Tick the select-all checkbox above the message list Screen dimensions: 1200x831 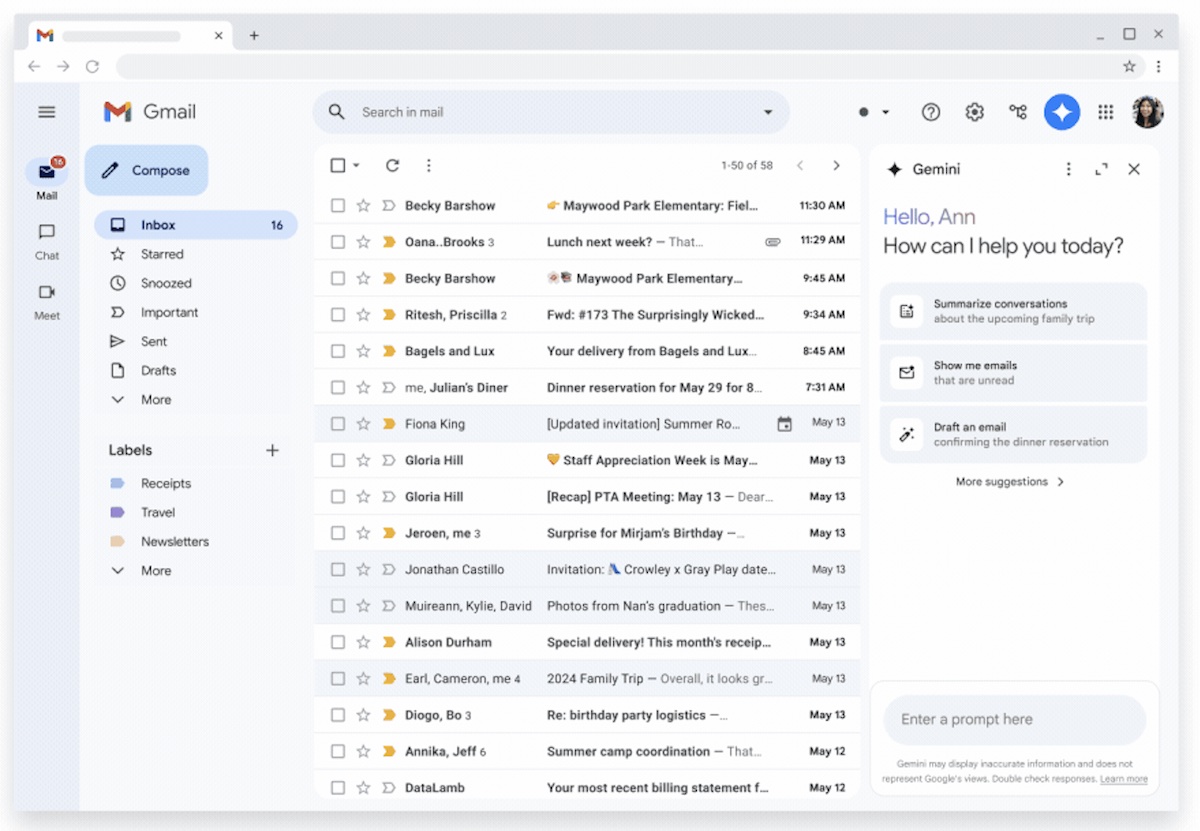point(338,165)
